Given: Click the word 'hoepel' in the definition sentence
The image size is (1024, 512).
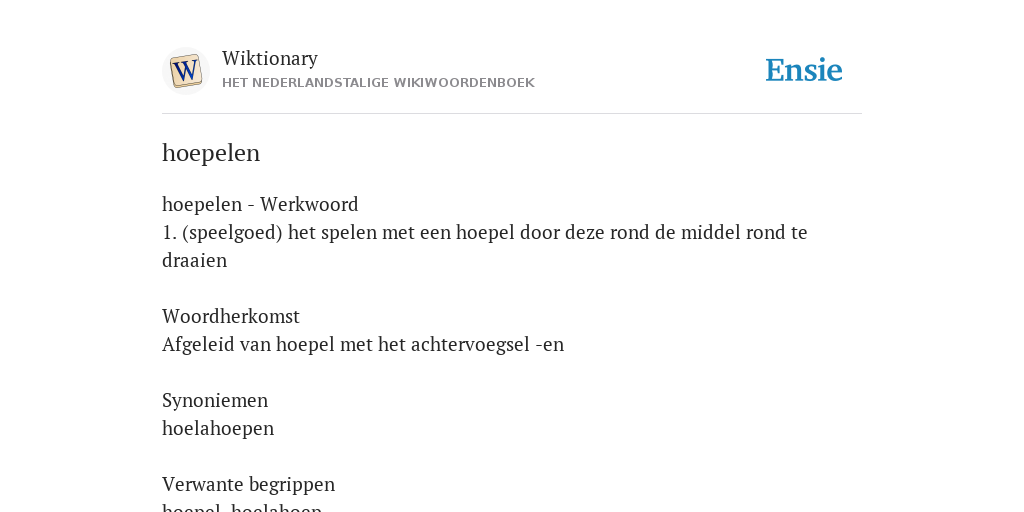Looking at the screenshot, I should [485, 233].
